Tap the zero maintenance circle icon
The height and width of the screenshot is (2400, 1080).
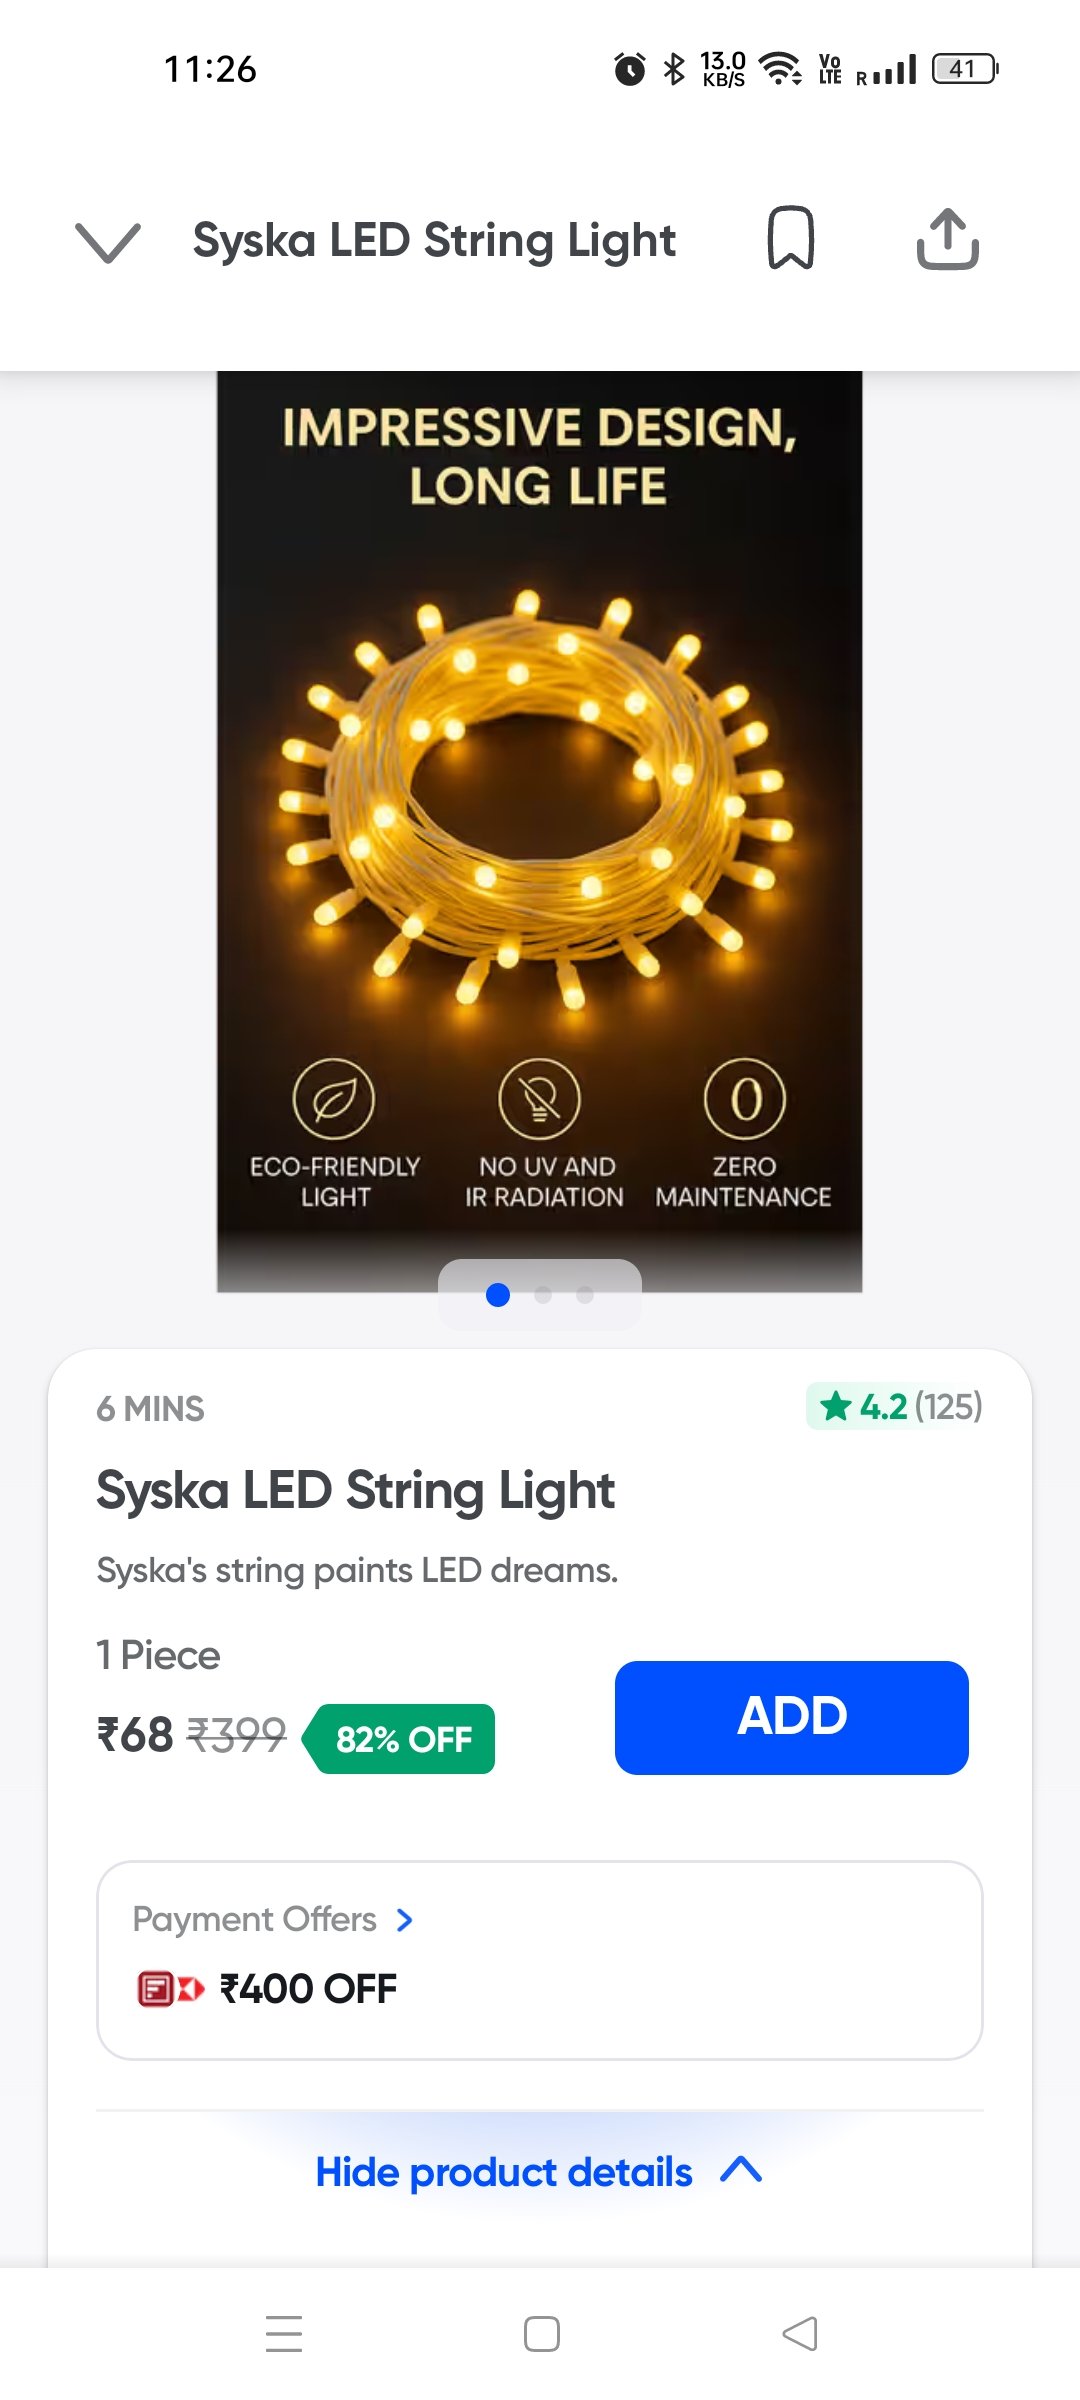(x=745, y=1099)
